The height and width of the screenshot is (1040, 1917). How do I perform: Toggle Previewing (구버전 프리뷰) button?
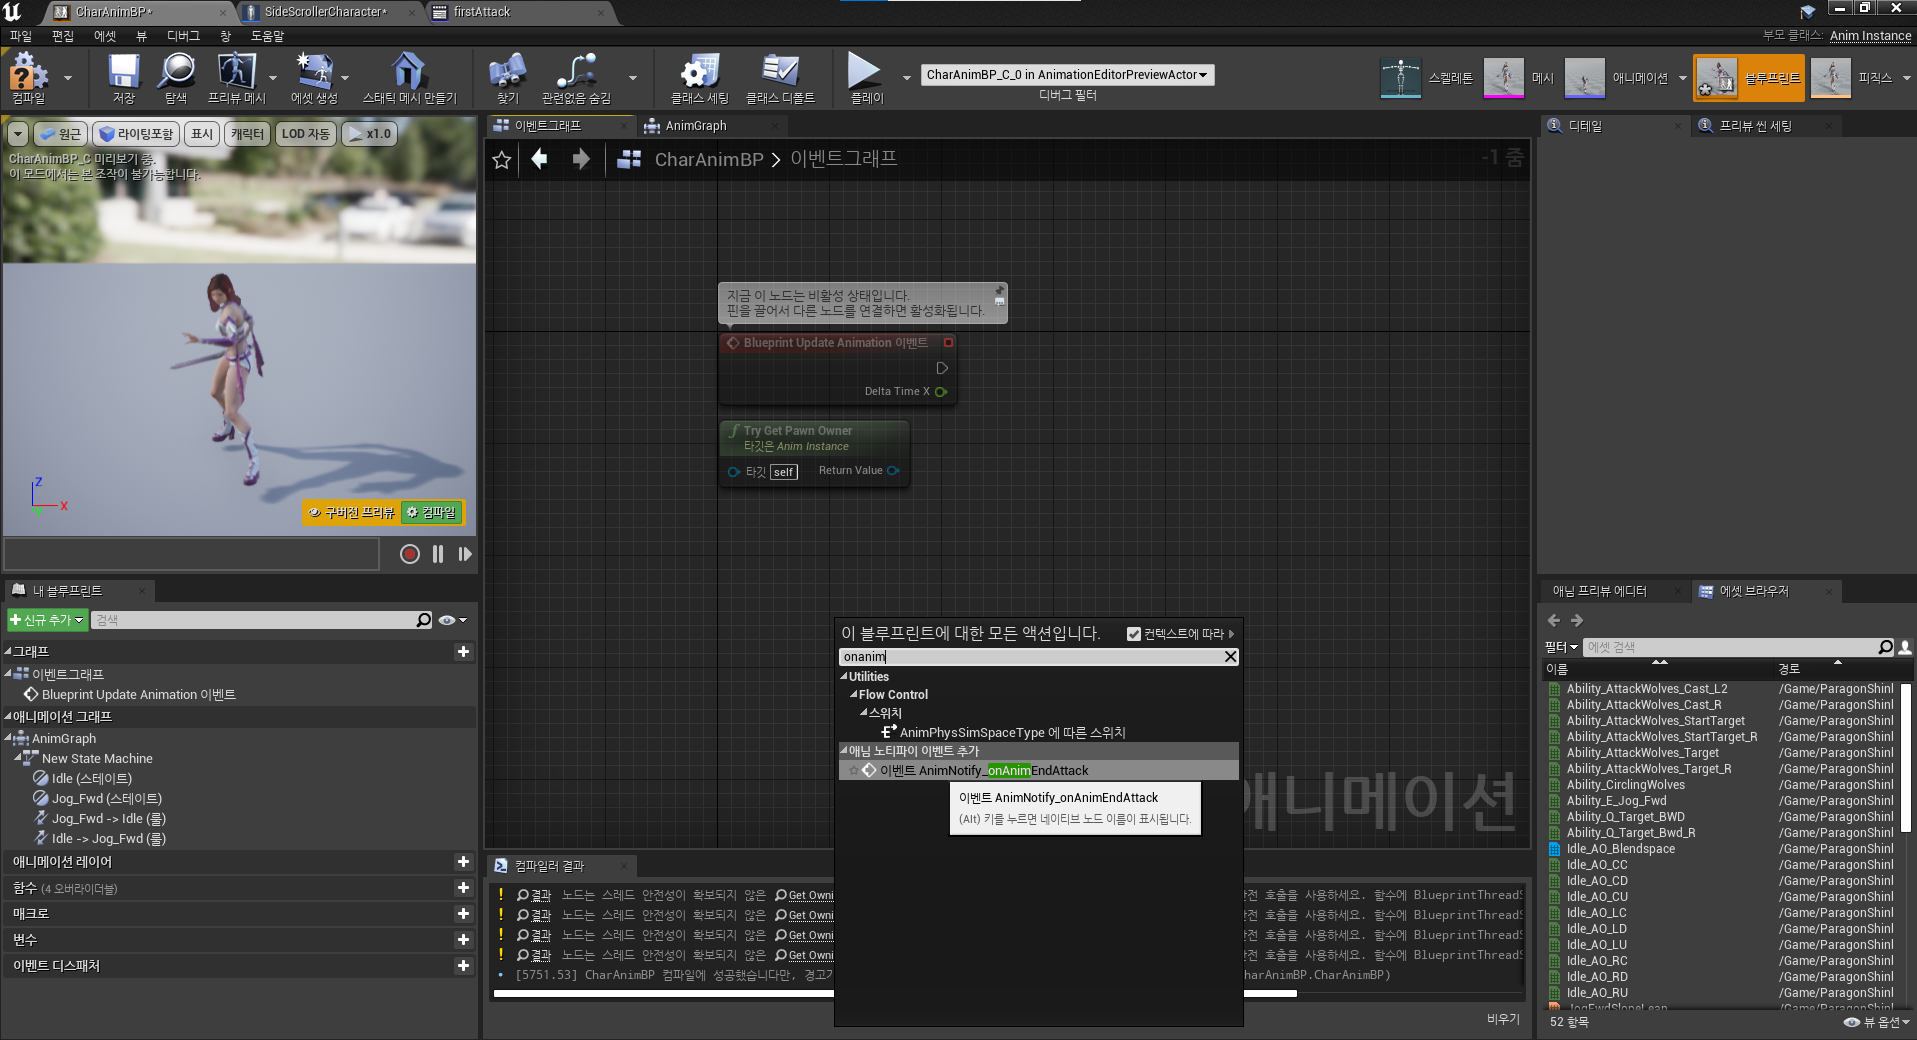351,512
